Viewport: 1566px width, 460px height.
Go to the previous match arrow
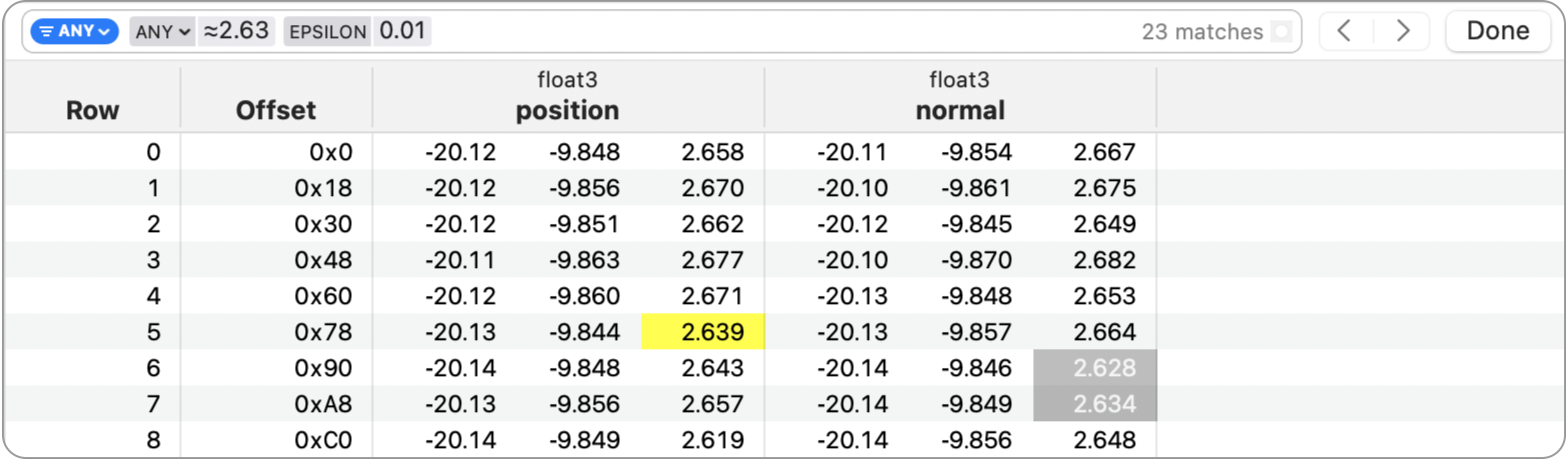[x=1345, y=31]
